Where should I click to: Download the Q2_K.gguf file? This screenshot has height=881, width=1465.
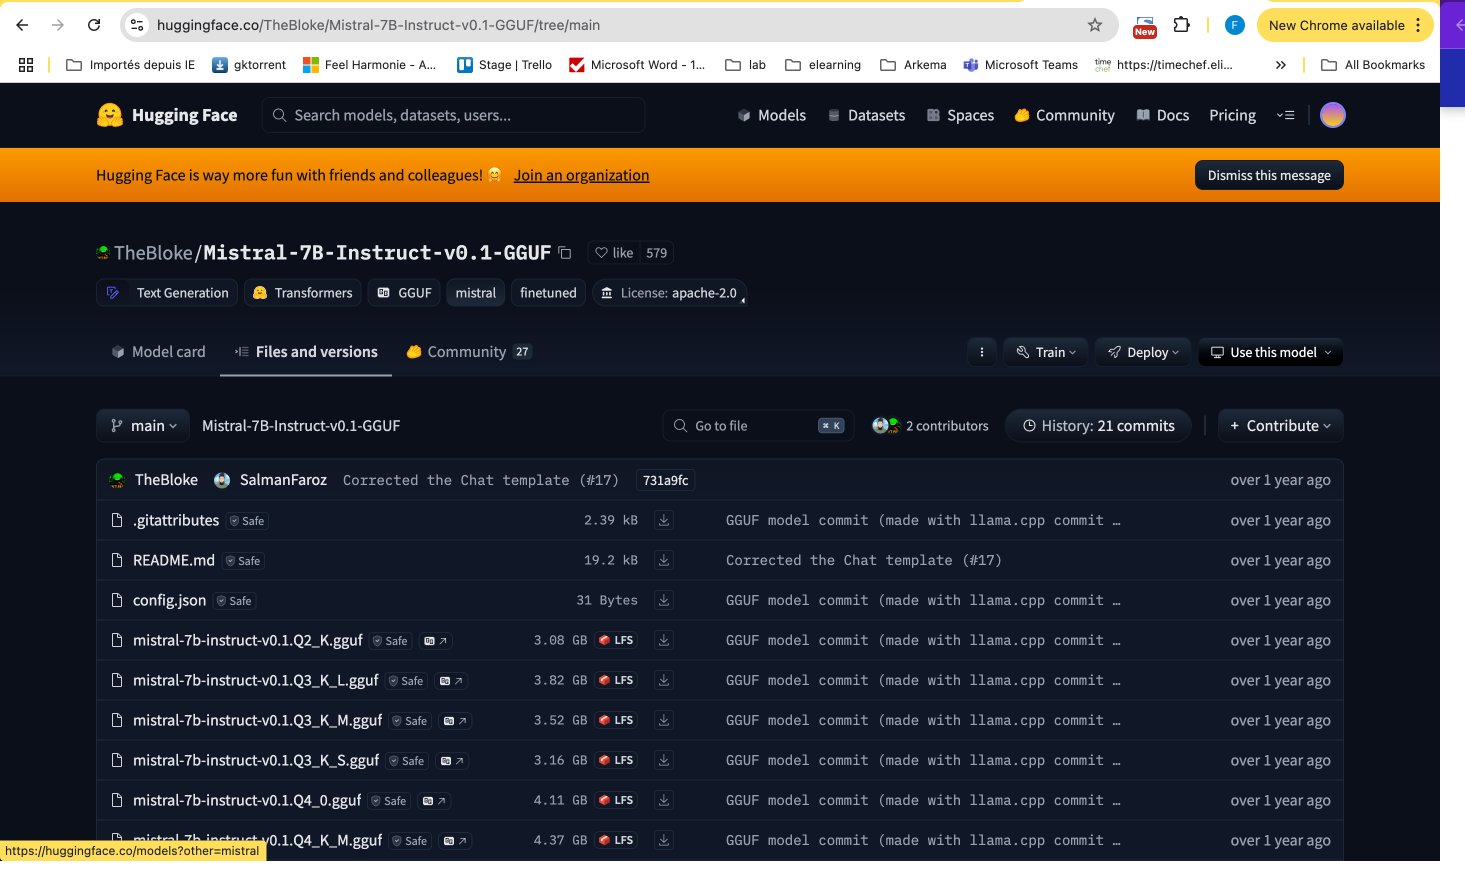pyautogui.click(x=664, y=640)
